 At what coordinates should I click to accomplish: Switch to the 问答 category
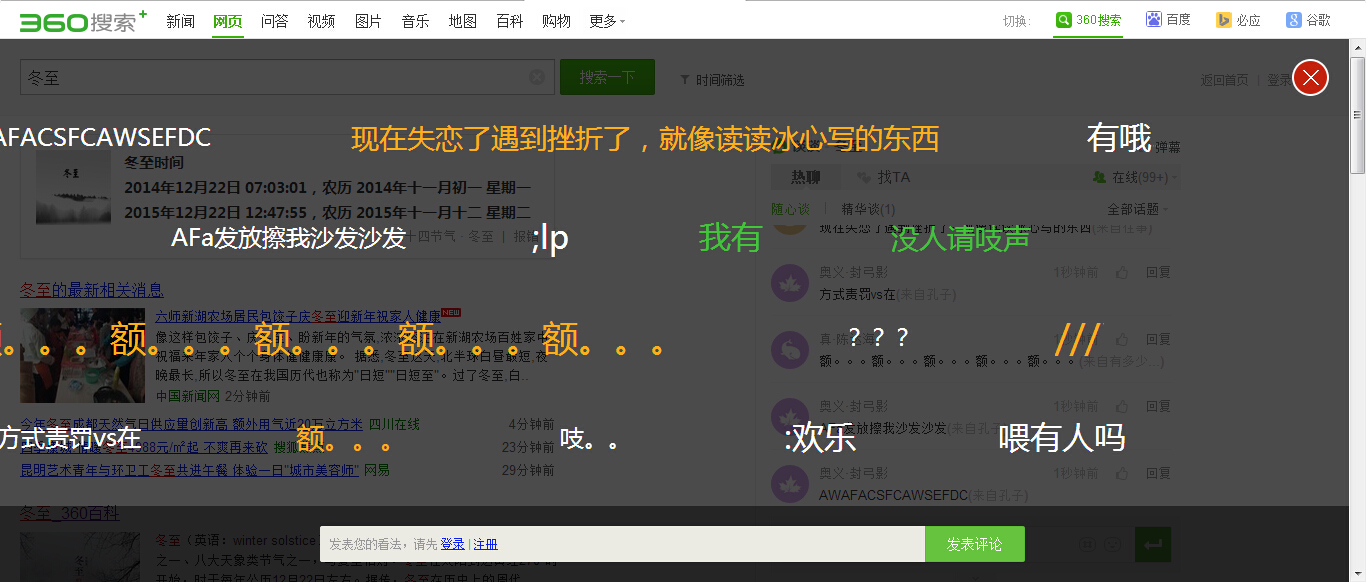pos(274,21)
